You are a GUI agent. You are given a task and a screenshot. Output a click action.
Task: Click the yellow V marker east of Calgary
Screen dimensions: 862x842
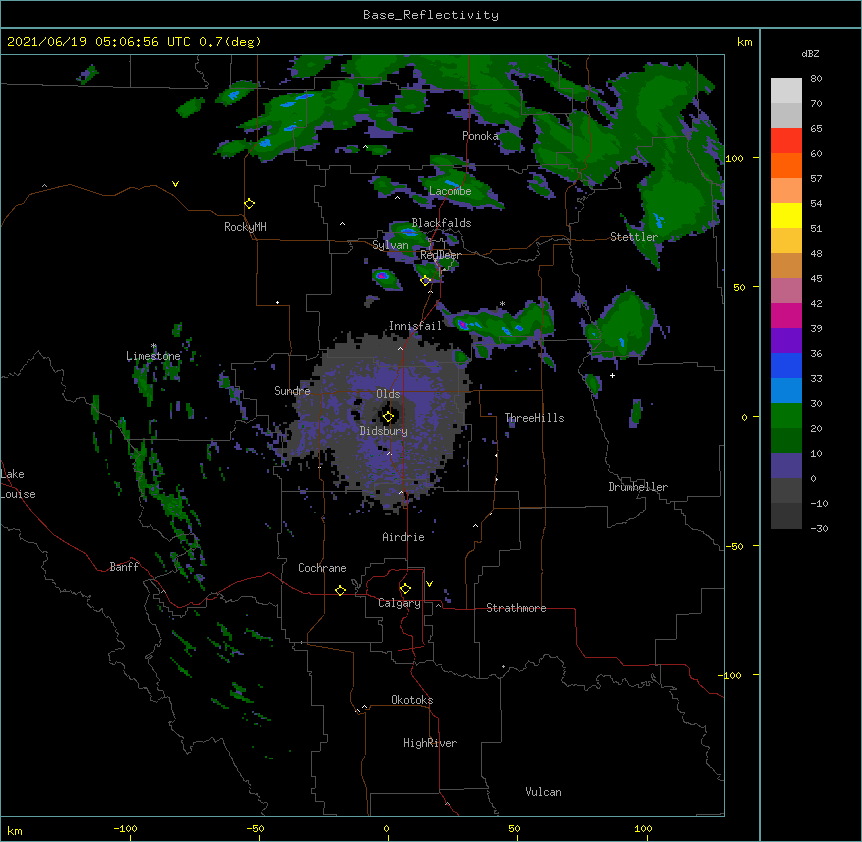[x=429, y=584]
